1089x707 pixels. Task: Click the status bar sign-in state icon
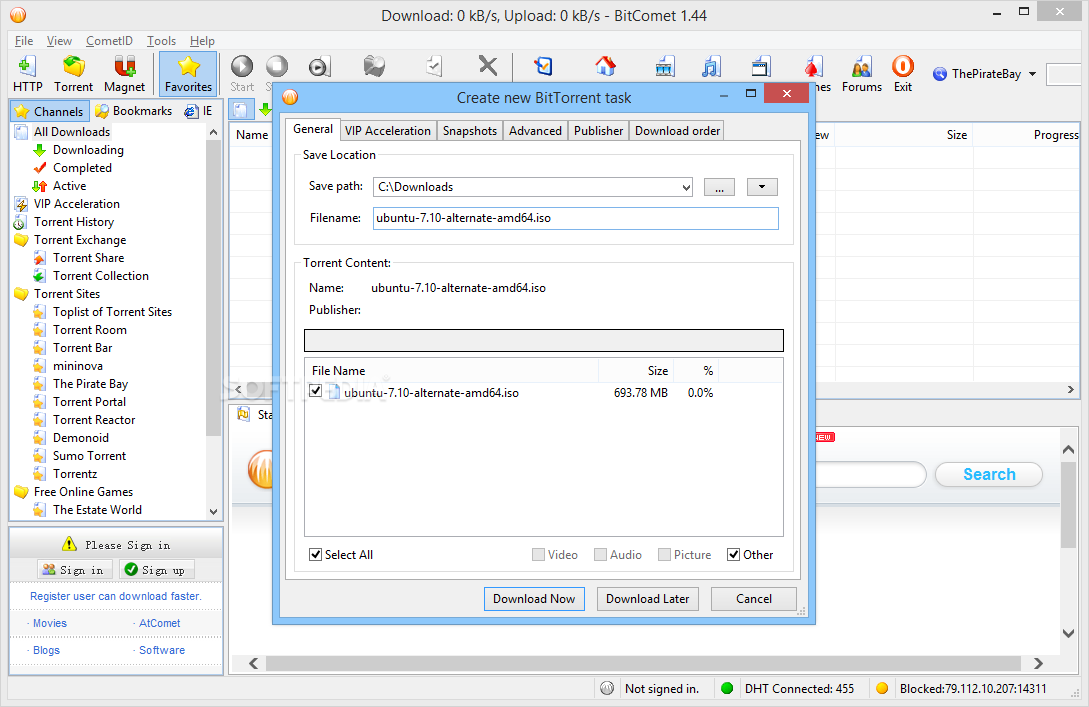pos(607,688)
